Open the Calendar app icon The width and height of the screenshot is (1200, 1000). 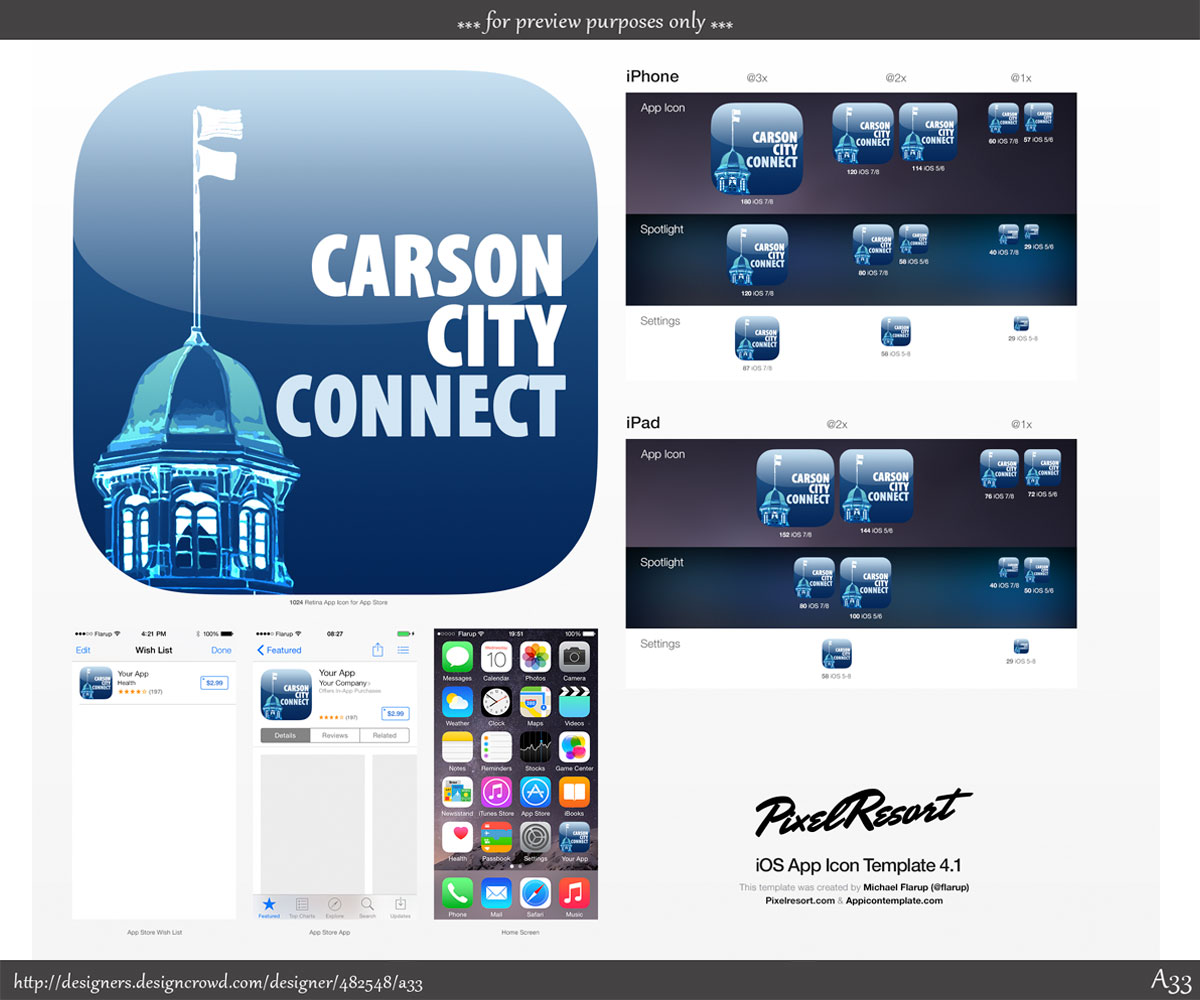pos(496,657)
